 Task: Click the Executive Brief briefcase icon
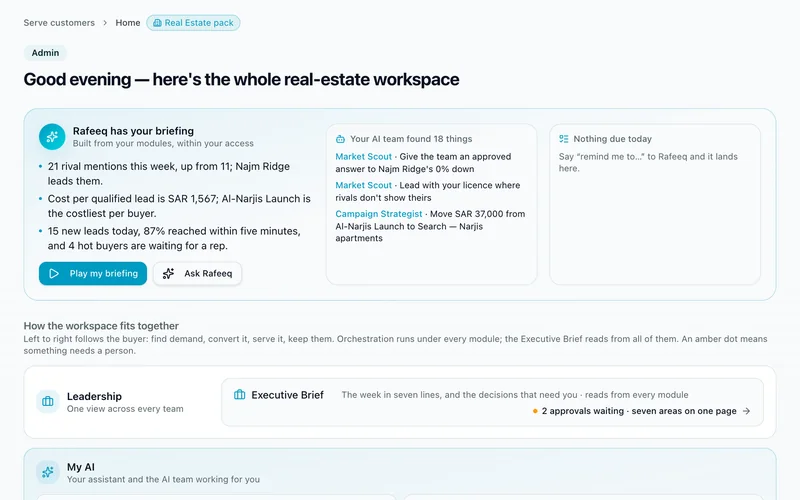(239, 394)
